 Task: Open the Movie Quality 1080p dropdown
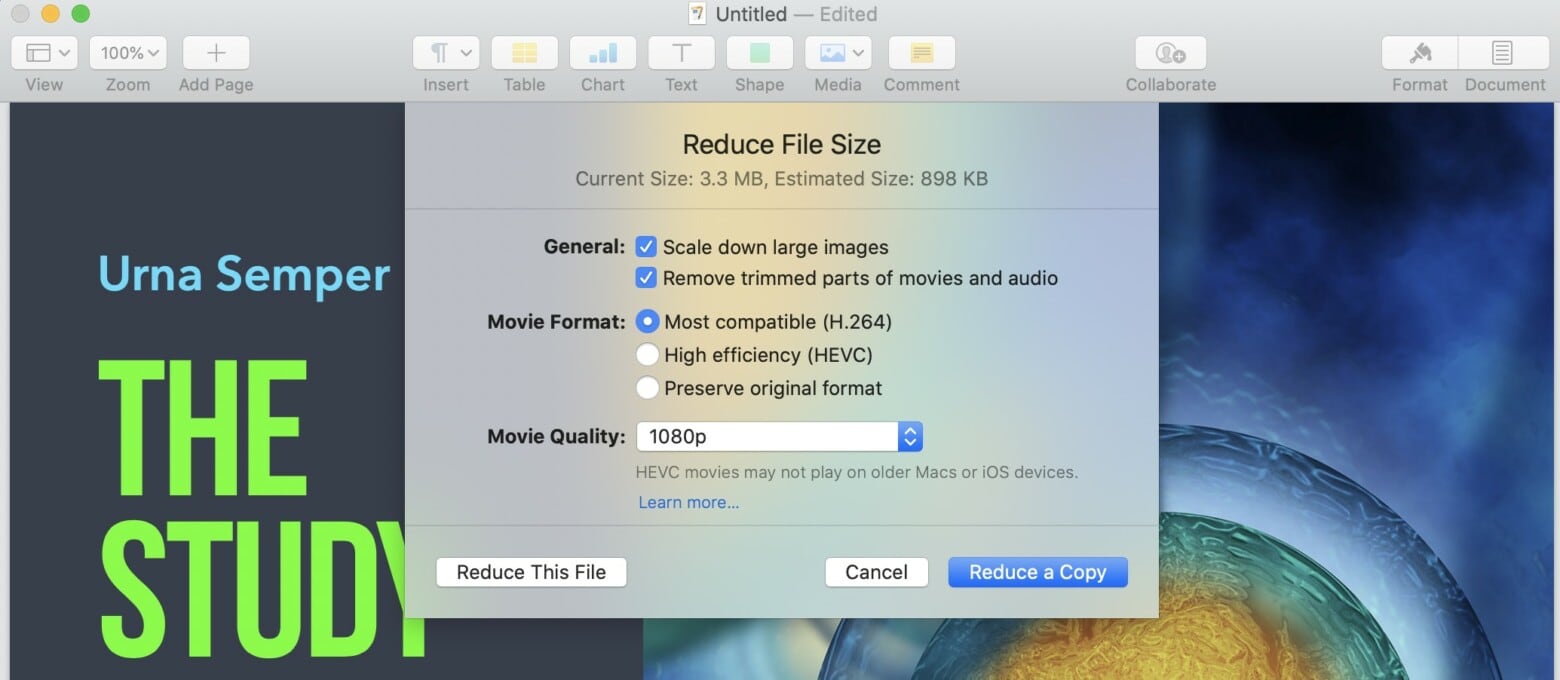click(779, 436)
